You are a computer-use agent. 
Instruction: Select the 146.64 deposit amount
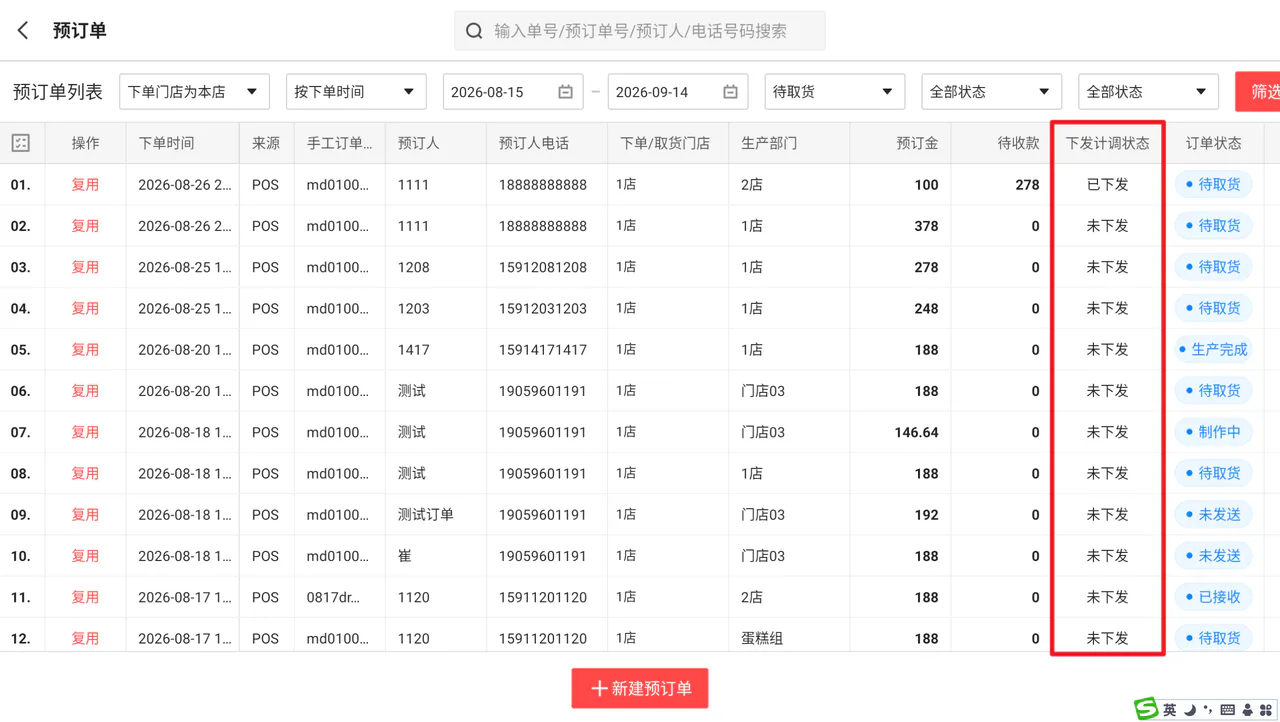coord(916,432)
